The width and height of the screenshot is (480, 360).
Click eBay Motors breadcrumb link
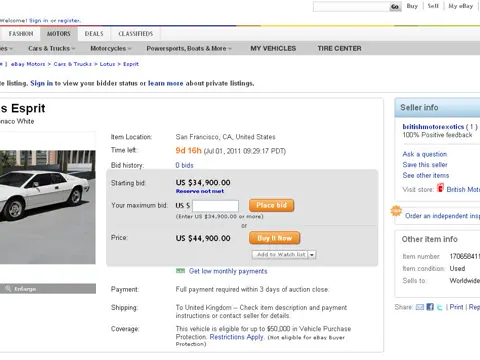(28, 64)
